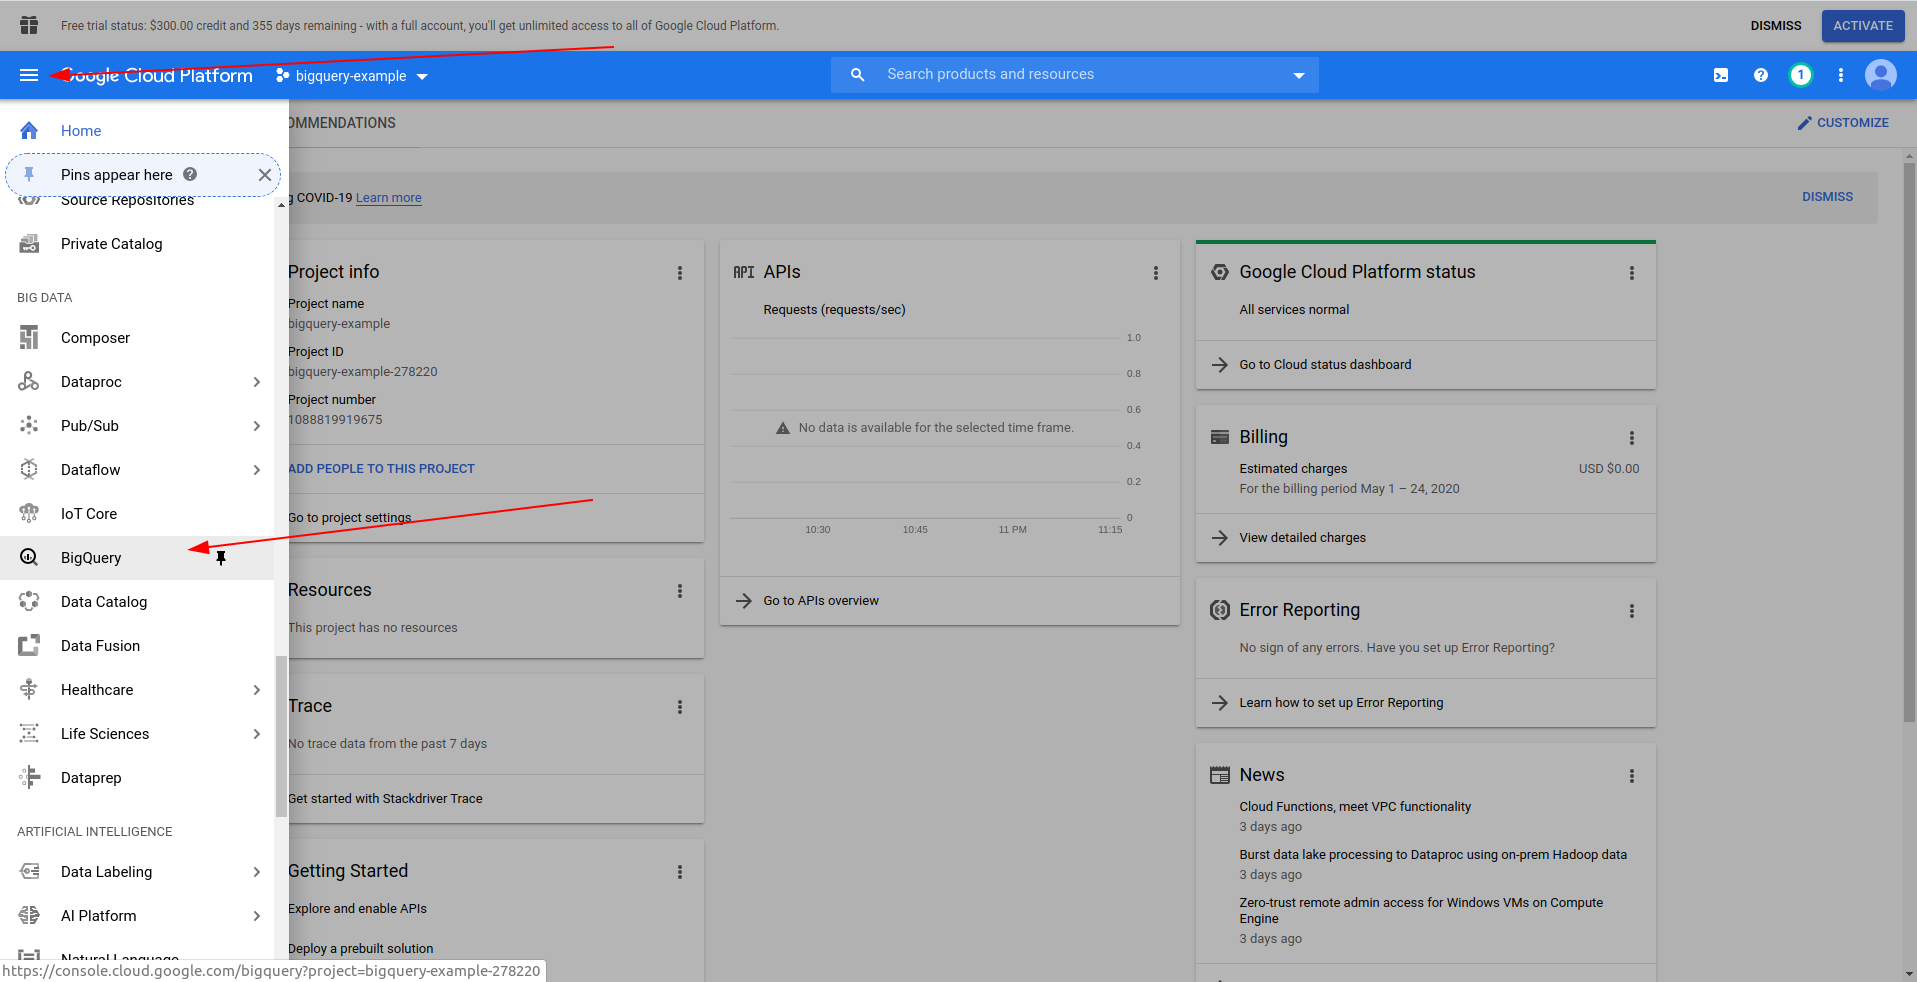Click the Composer icon in sidebar
Image resolution: width=1917 pixels, height=982 pixels.
[x=29, y=338]
